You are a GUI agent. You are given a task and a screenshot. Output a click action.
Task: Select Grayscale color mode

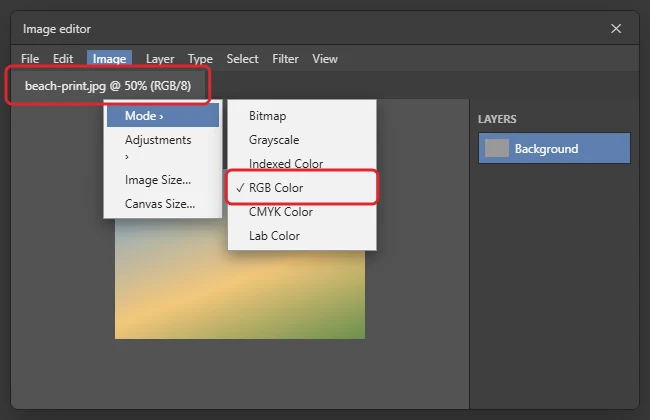pyautogui.click(x=302, y=140)
